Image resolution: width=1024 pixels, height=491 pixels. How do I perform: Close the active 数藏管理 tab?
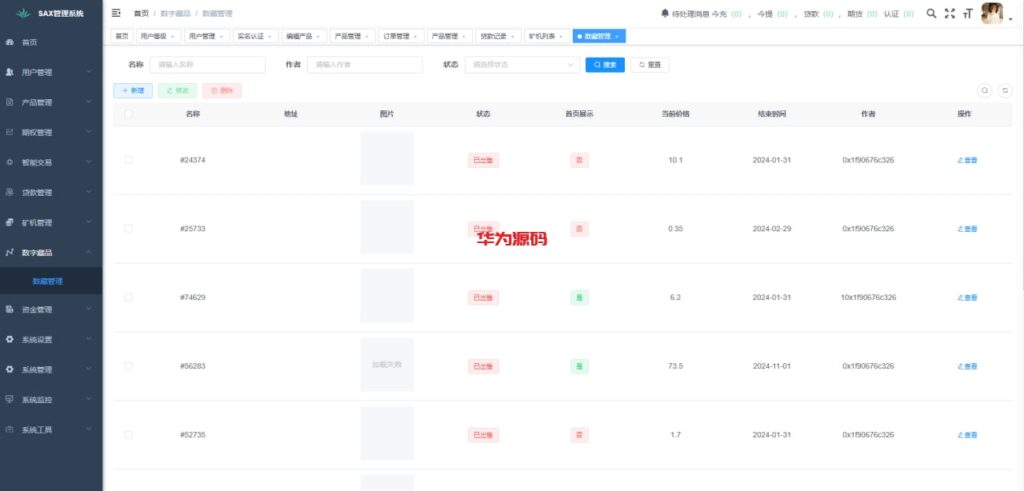617,37
